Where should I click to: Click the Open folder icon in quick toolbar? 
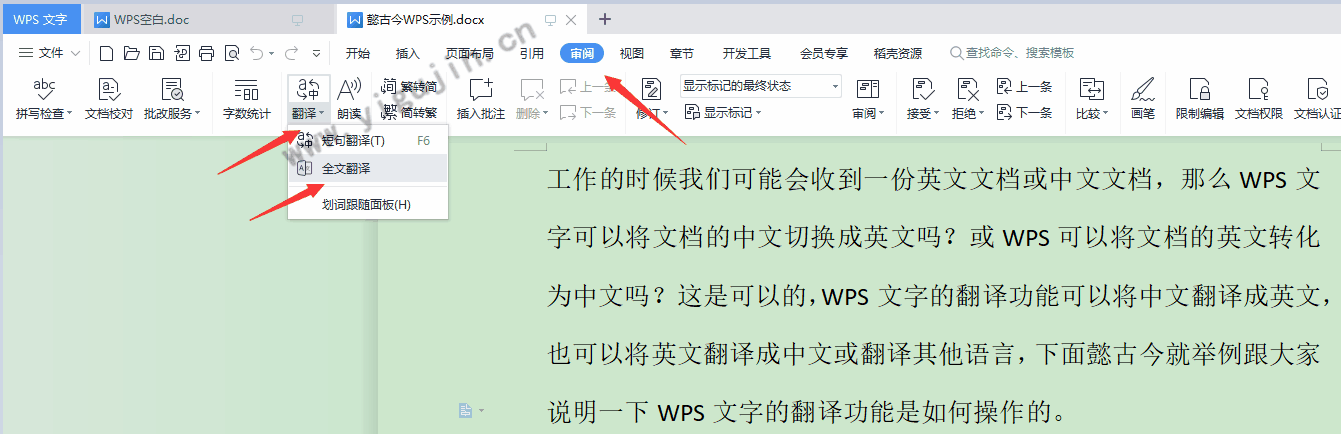131,53
